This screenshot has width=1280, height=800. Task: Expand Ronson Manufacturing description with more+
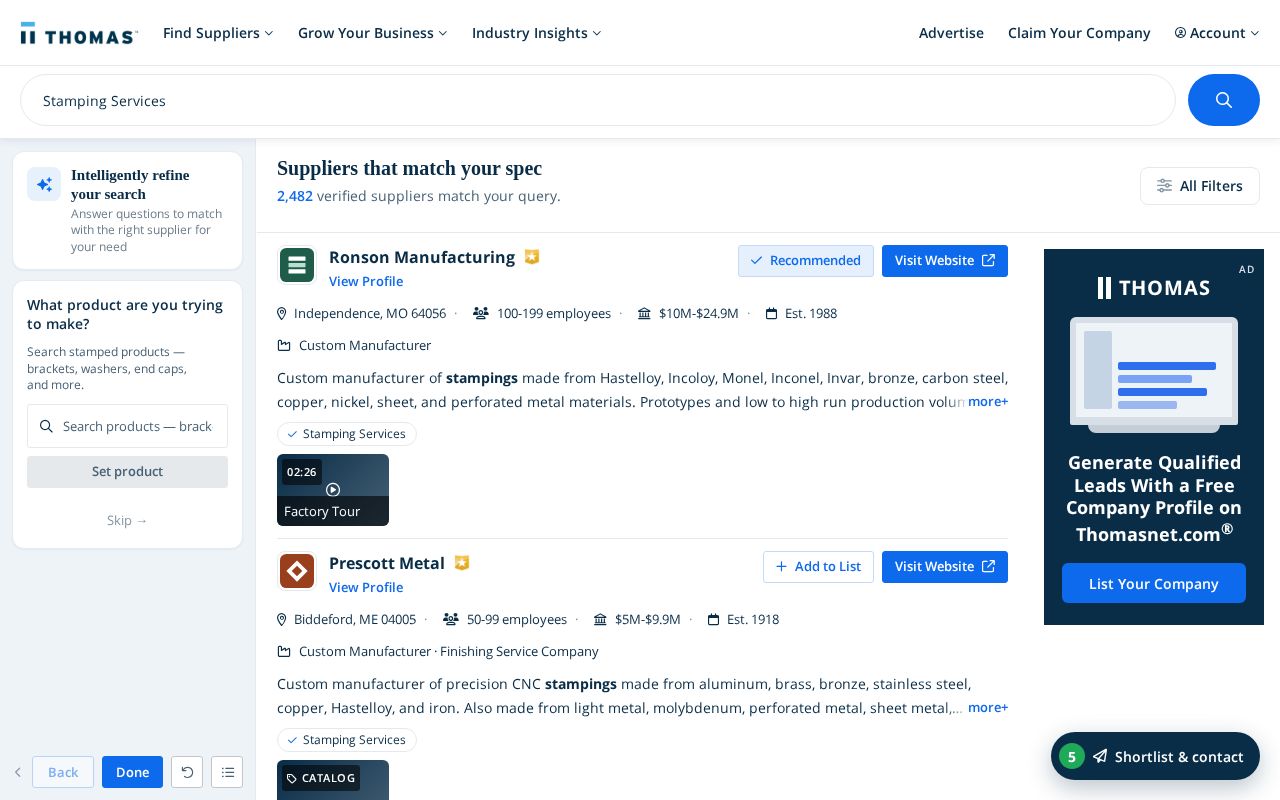[988, 401]
